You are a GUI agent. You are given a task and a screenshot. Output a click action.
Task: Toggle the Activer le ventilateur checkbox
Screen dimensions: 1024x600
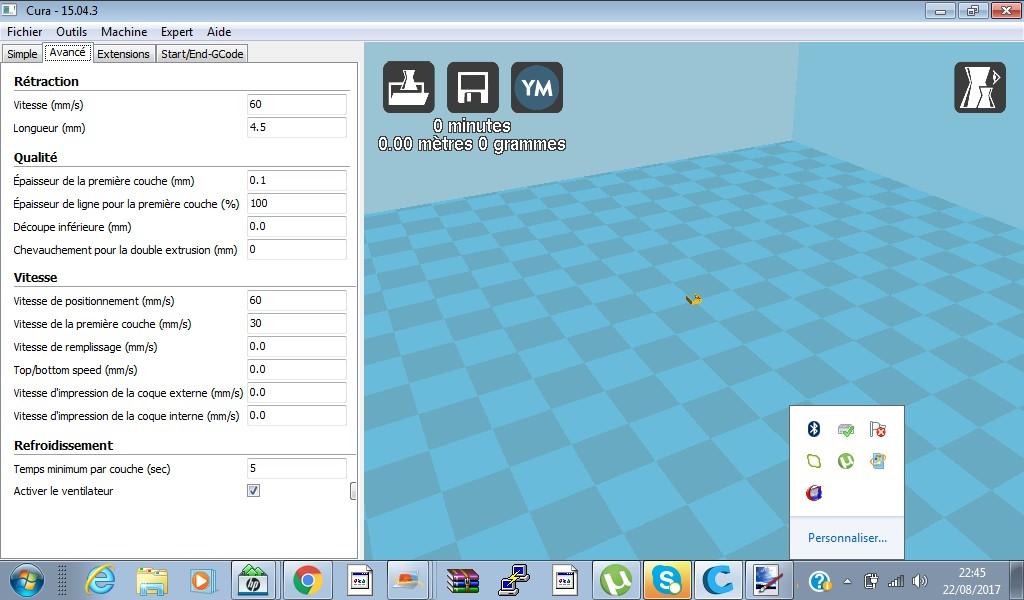(253, 490)
